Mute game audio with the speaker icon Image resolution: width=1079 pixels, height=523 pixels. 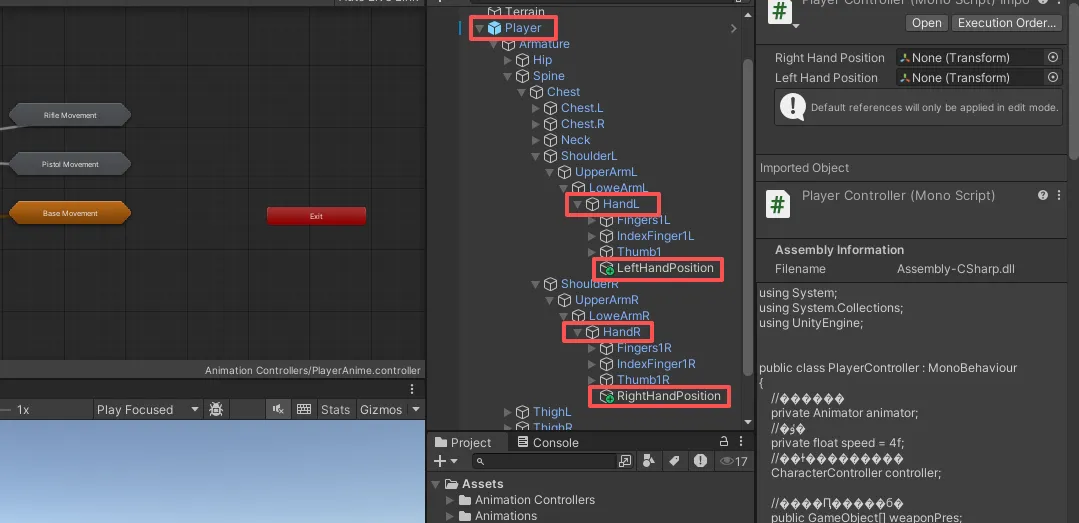tap(278, 409)
